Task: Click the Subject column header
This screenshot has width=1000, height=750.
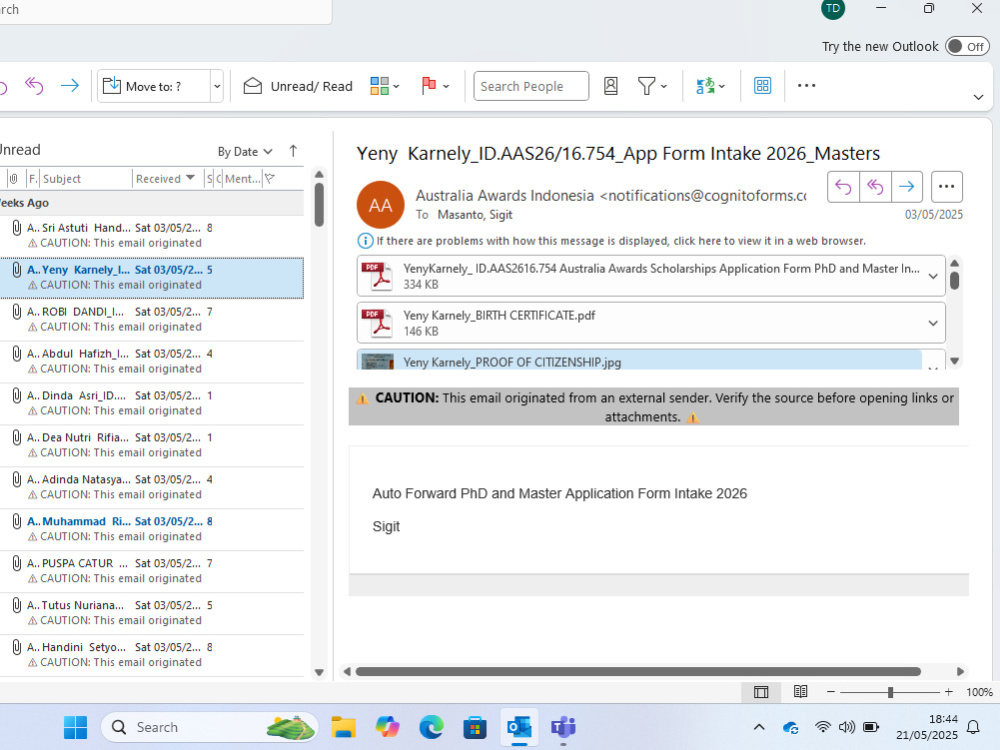Action: (85, 179)
